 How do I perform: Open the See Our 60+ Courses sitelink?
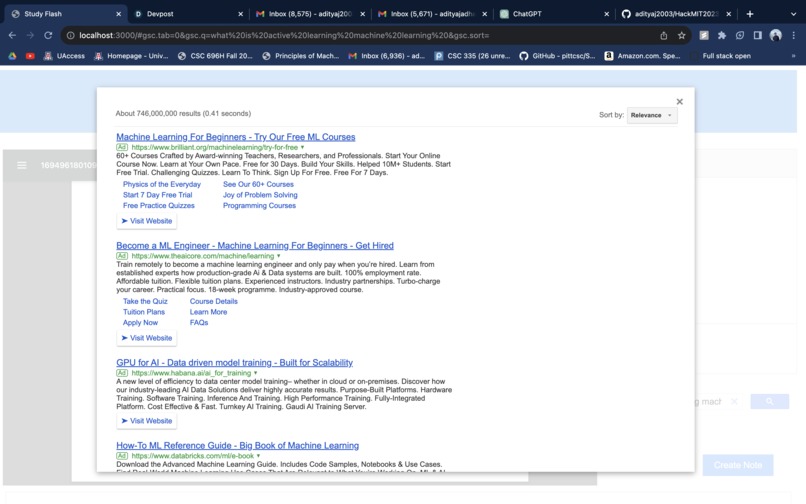[x=258, y=184]
